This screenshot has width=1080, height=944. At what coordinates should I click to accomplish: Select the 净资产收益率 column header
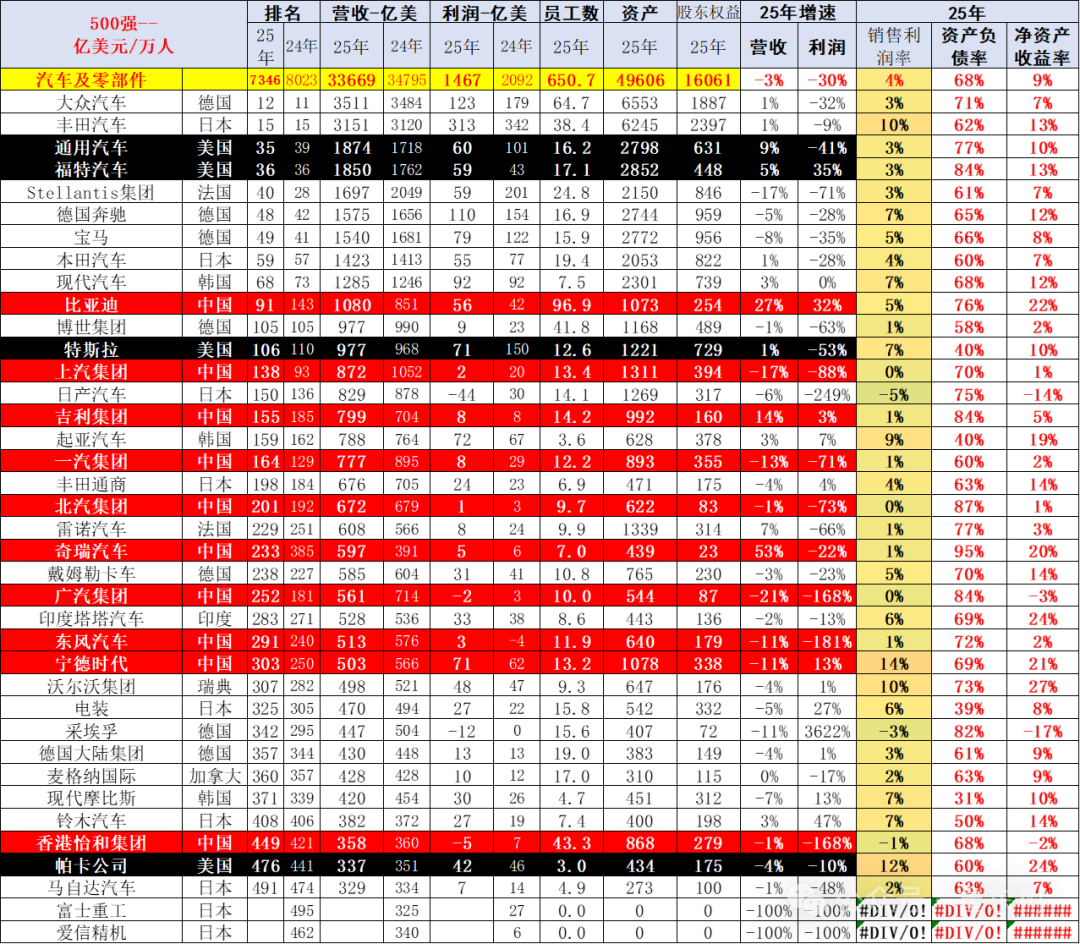click(1043, 46)
